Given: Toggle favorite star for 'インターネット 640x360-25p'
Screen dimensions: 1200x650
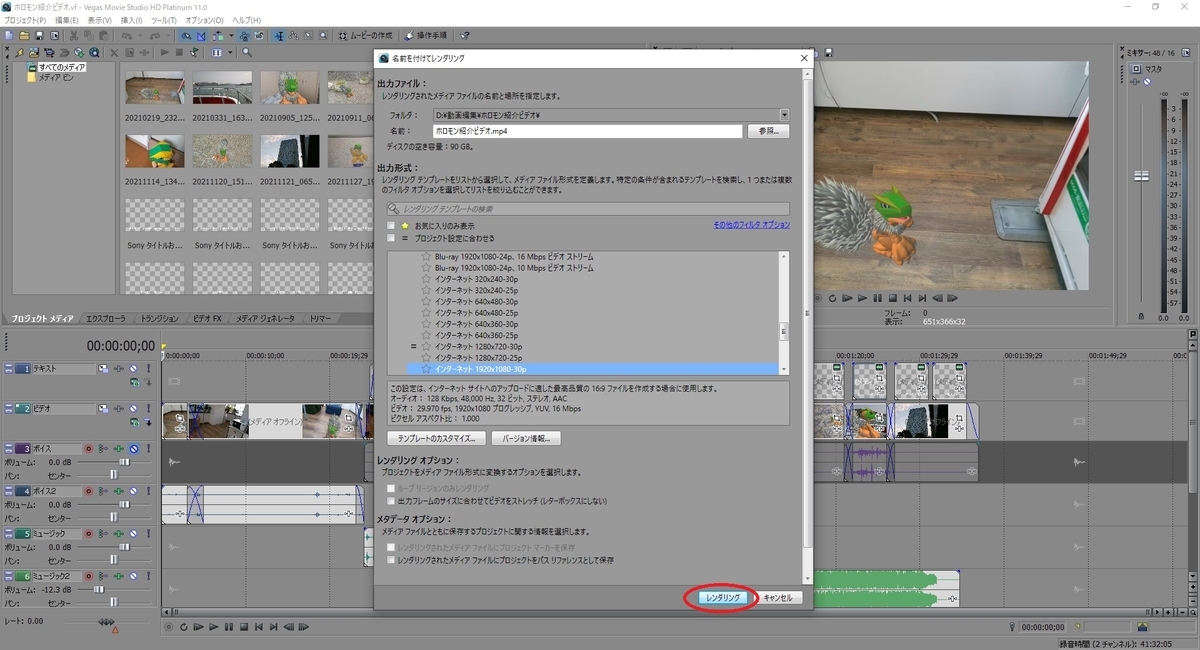Looking at the screenshot, I should click(x=426, y=335).
